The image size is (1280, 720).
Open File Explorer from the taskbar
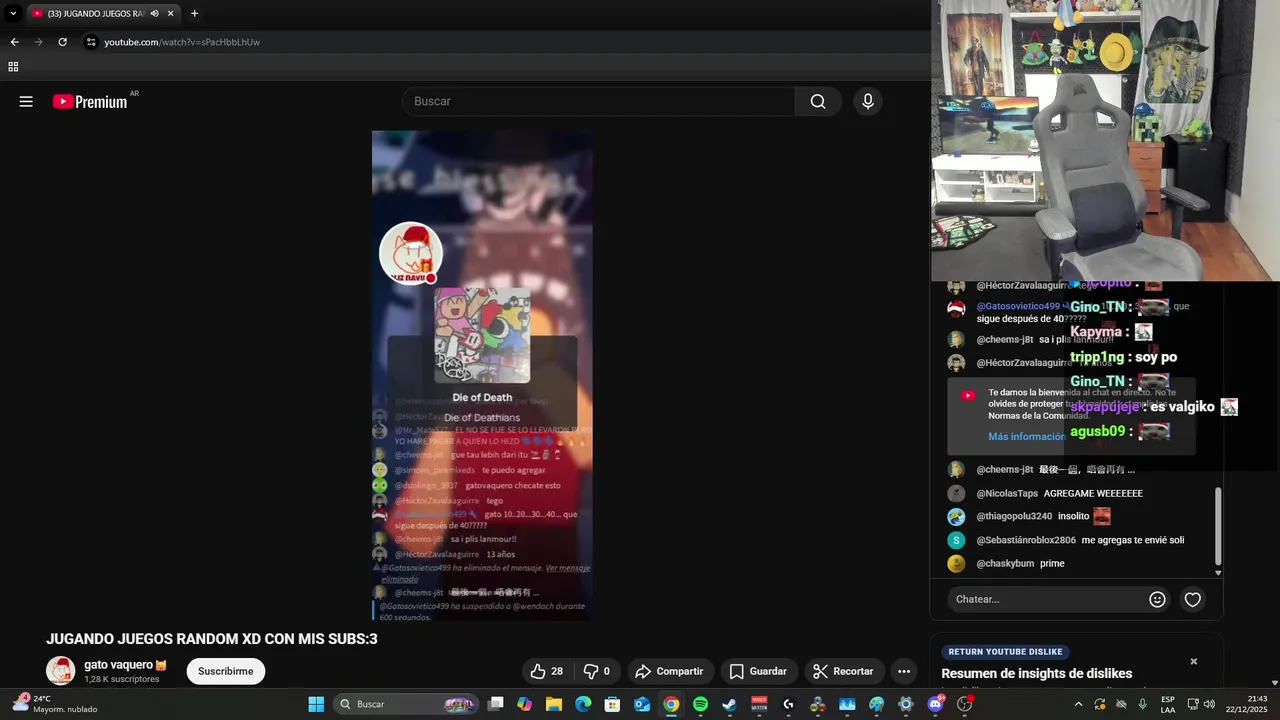tap(554, 704)
